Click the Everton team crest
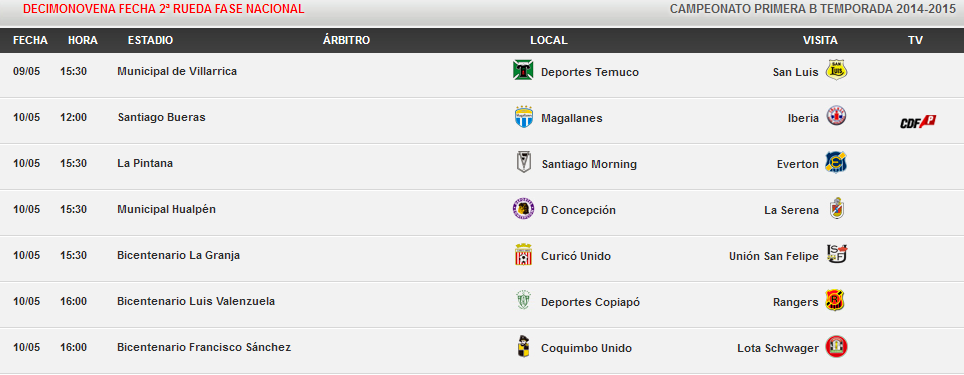This screenshot has width=964, height=375. [836, 162]
